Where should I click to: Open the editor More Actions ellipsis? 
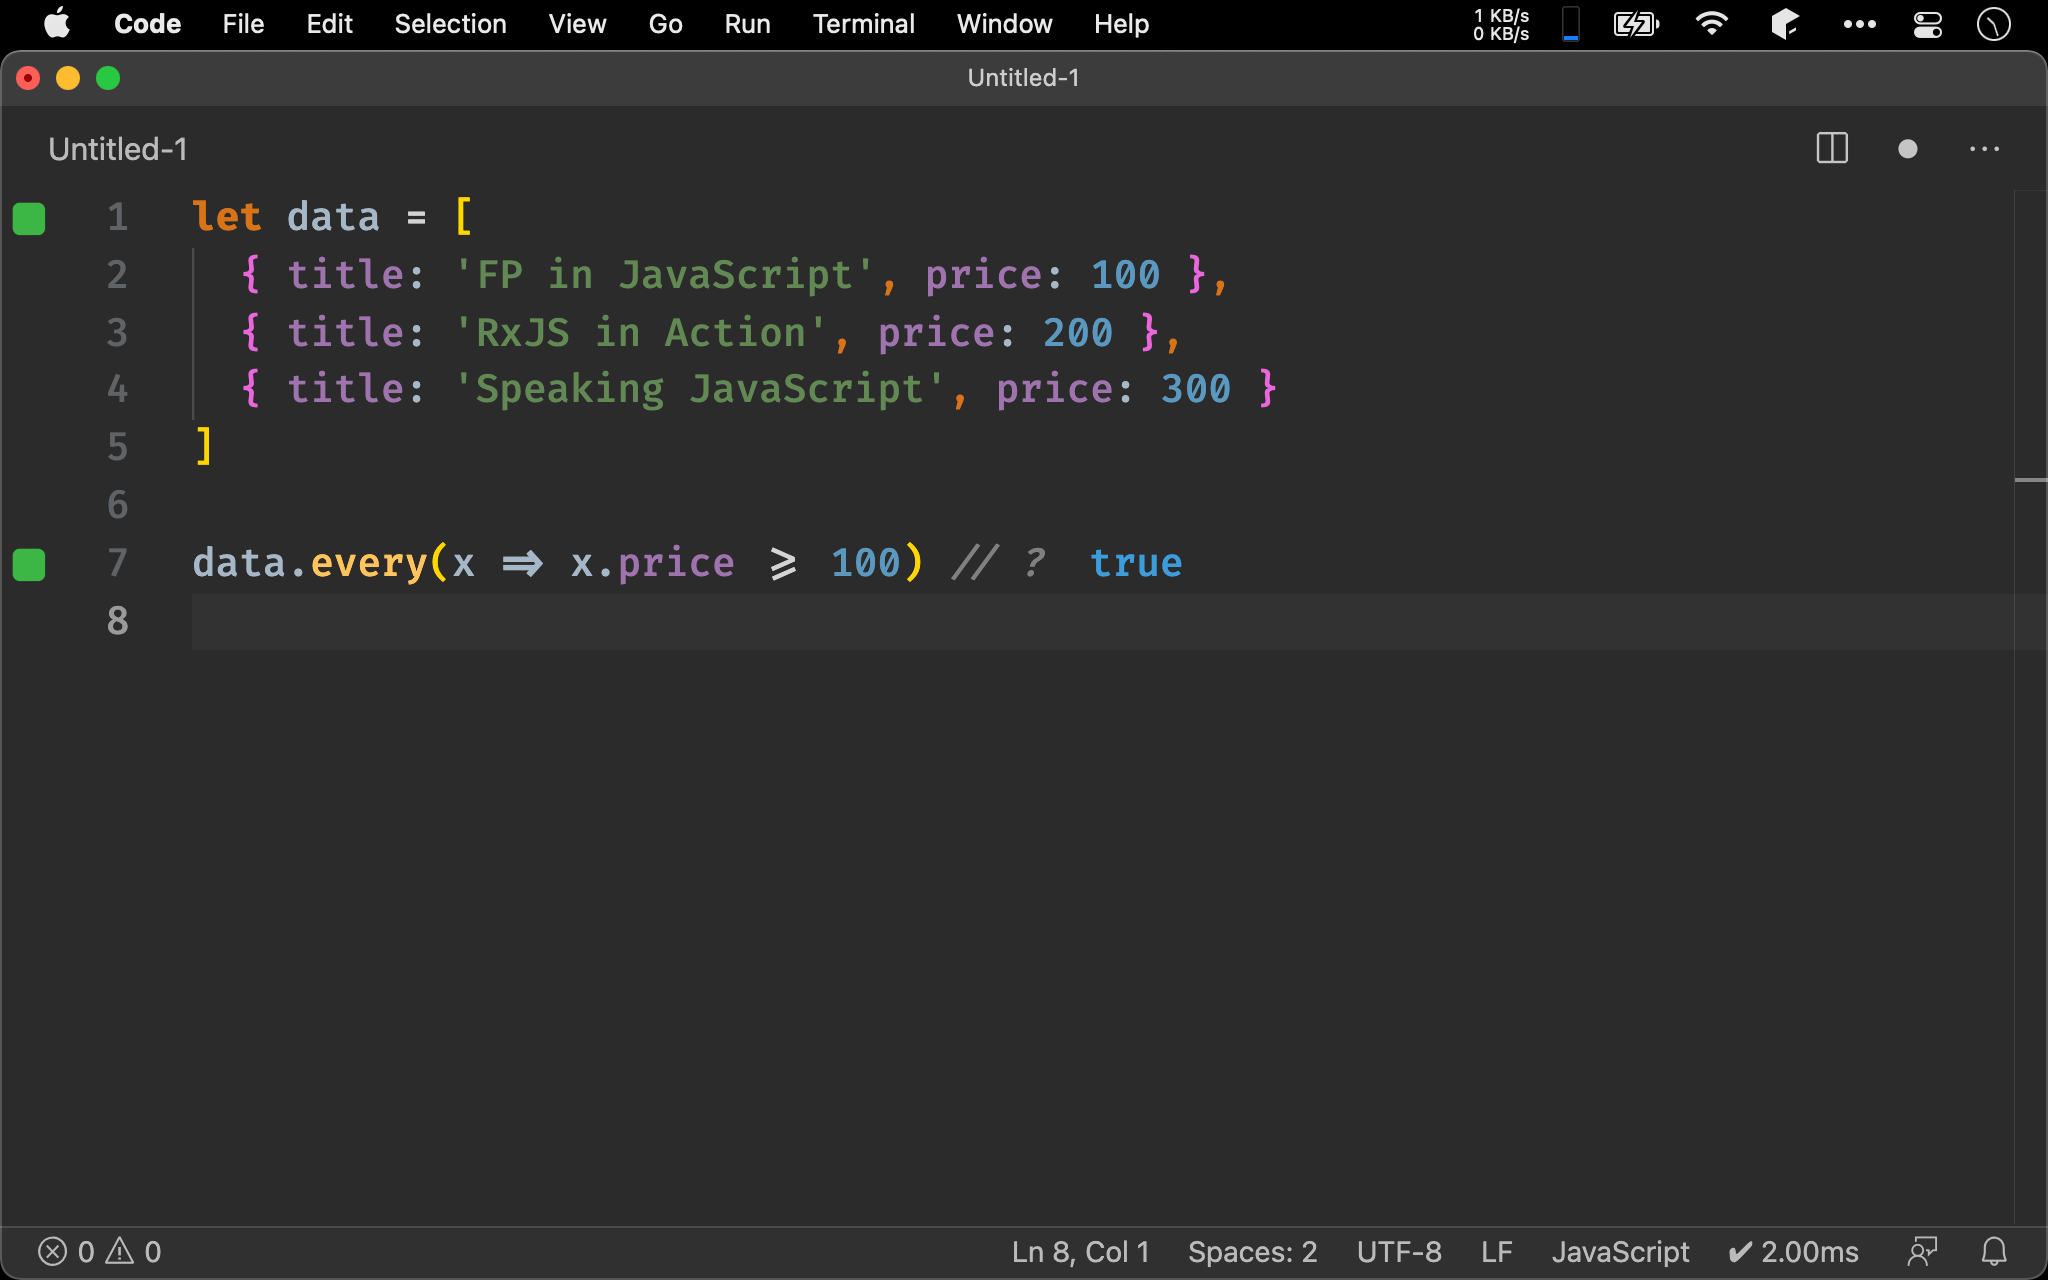pos(1984,149)
